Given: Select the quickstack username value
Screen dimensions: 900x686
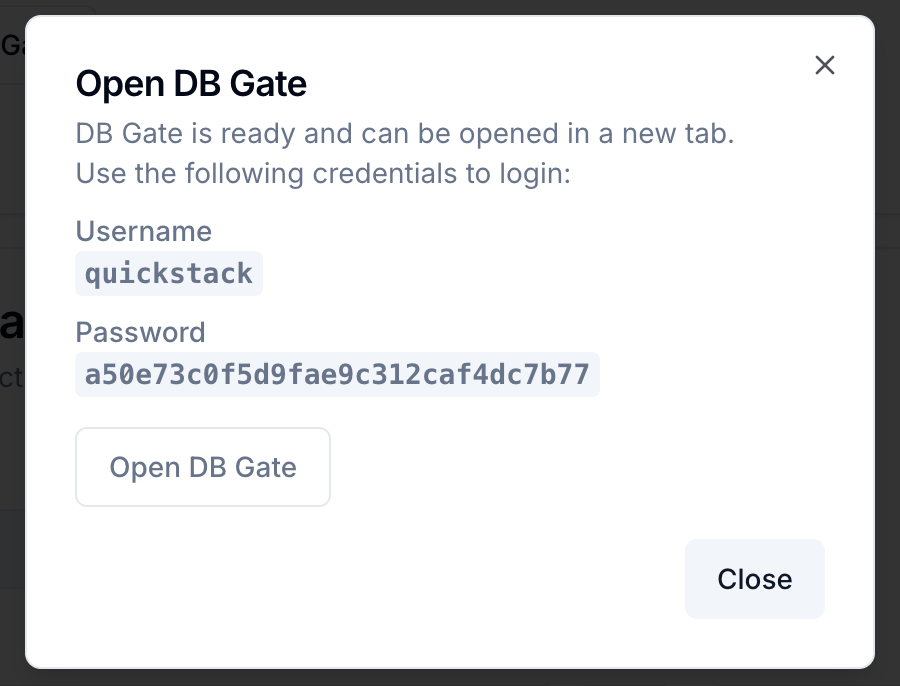Looking at the screenshot, I should point(169,274).
